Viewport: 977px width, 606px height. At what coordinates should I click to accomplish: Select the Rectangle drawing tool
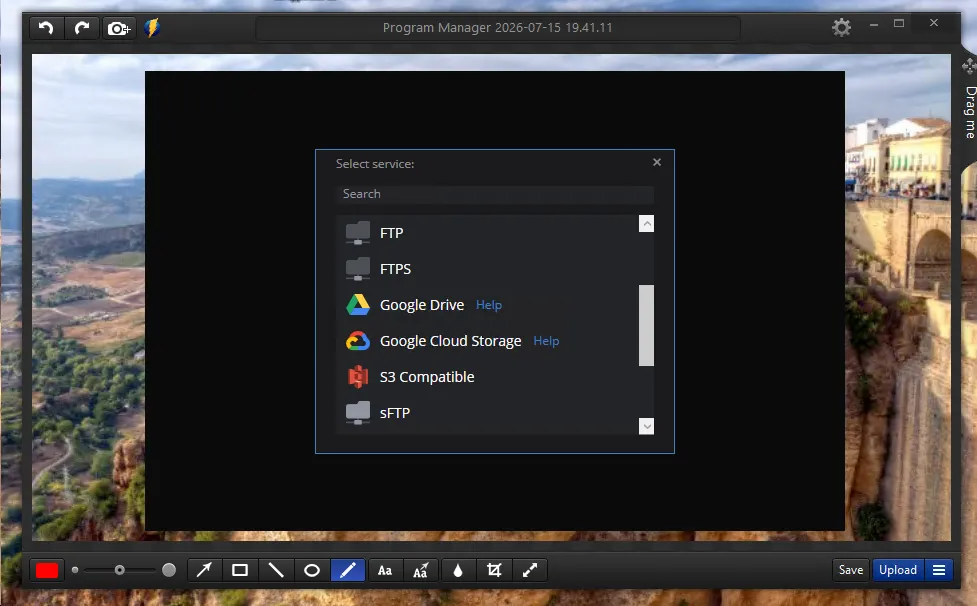pyautogui.click(x=240, y=570)
